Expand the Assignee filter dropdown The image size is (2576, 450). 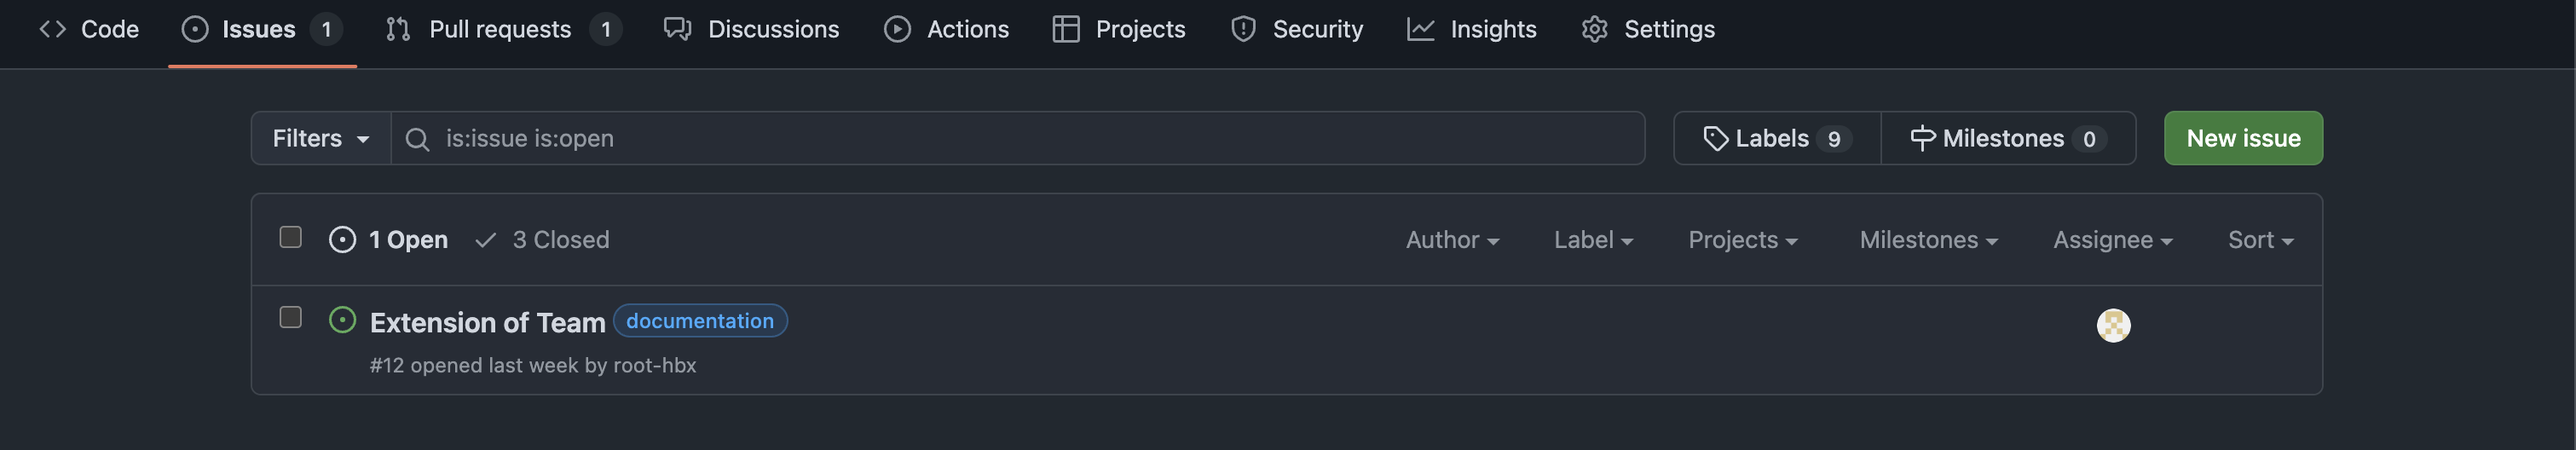(2112, 240)
